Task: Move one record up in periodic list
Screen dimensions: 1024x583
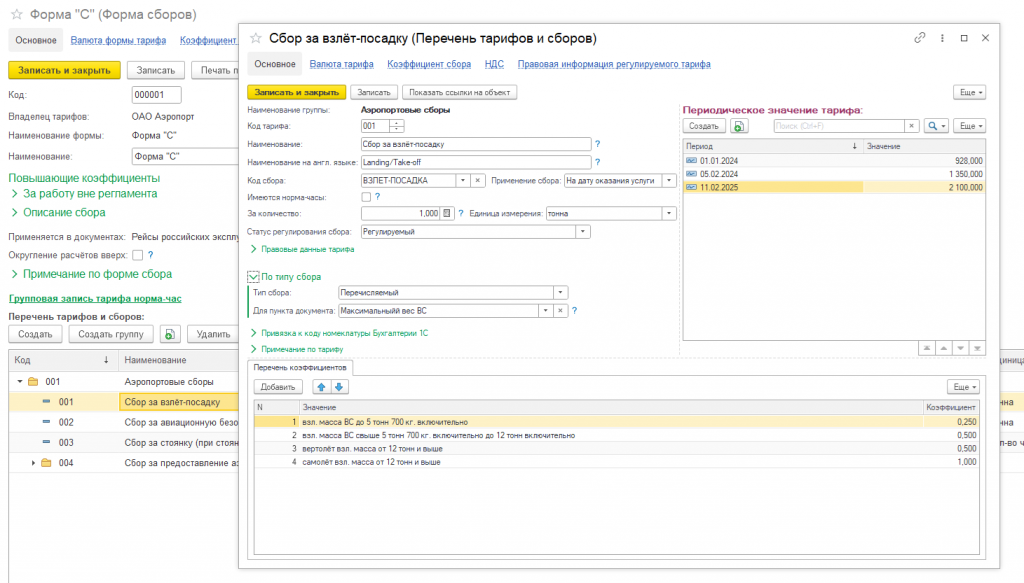Action: pyautogui.click(x=943, y=348)
